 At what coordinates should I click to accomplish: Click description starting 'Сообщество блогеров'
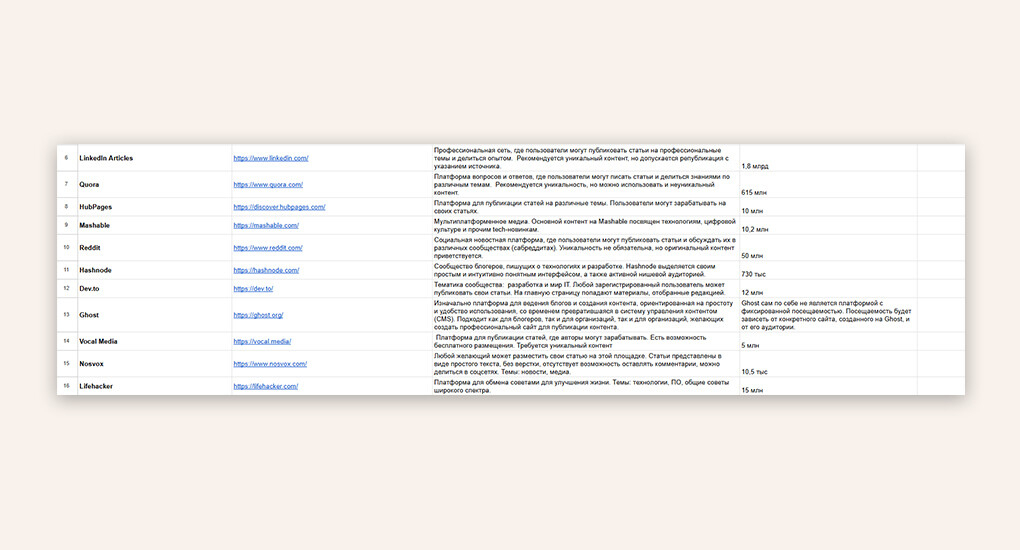click(585, 270)
